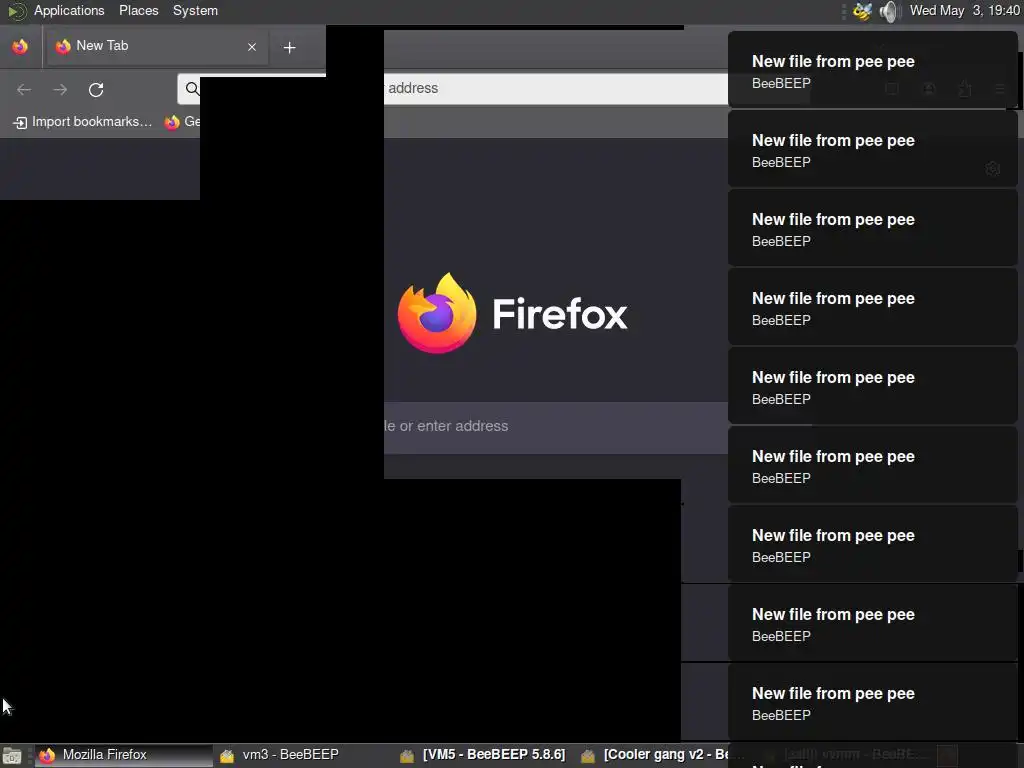Click the Import bookmarks link

82,122
